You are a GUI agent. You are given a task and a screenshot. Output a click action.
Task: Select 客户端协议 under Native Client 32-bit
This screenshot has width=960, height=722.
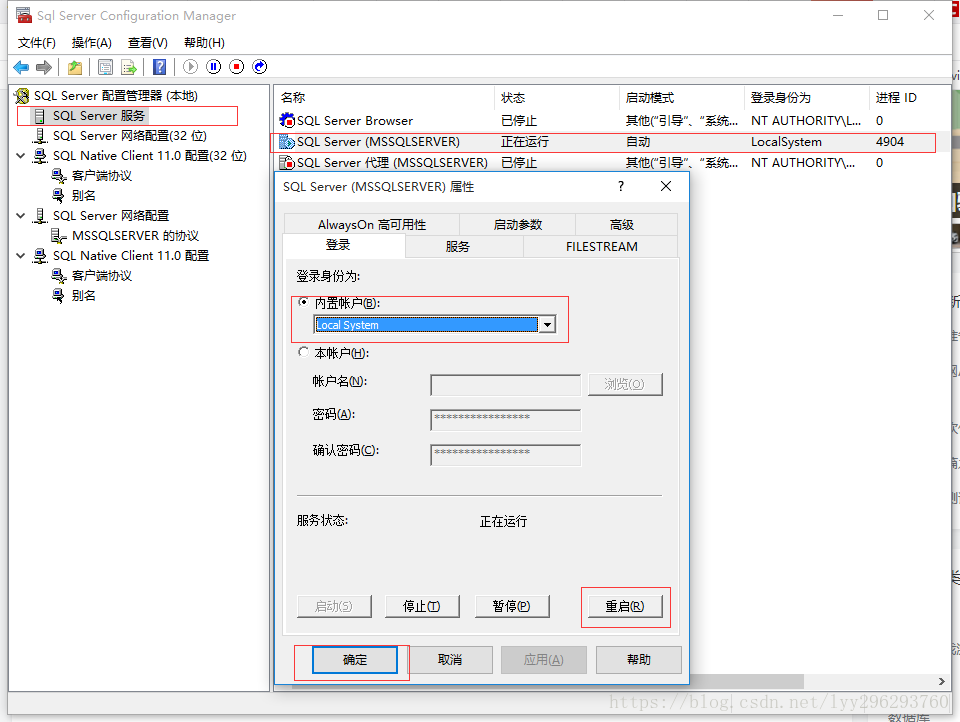click(102, 176)
